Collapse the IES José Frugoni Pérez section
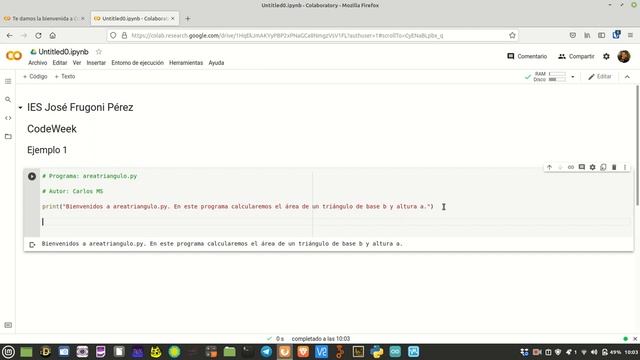This screenshot has width=640, height=360. [x=20, y=107]
